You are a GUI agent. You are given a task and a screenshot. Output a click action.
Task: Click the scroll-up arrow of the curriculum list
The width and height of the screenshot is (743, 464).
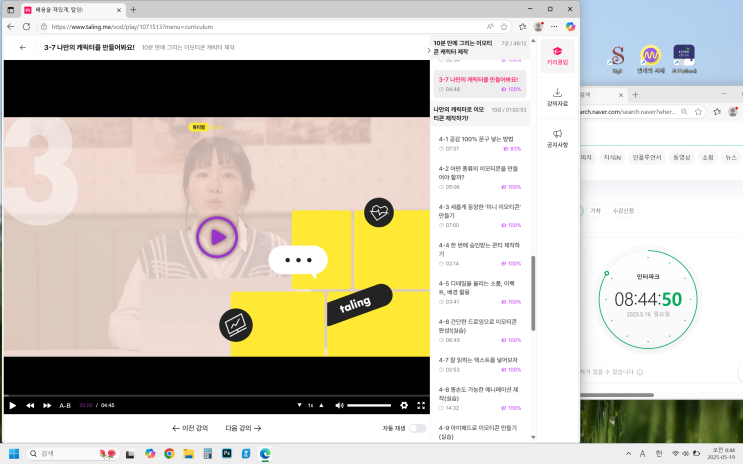click(x=533, y=41)
